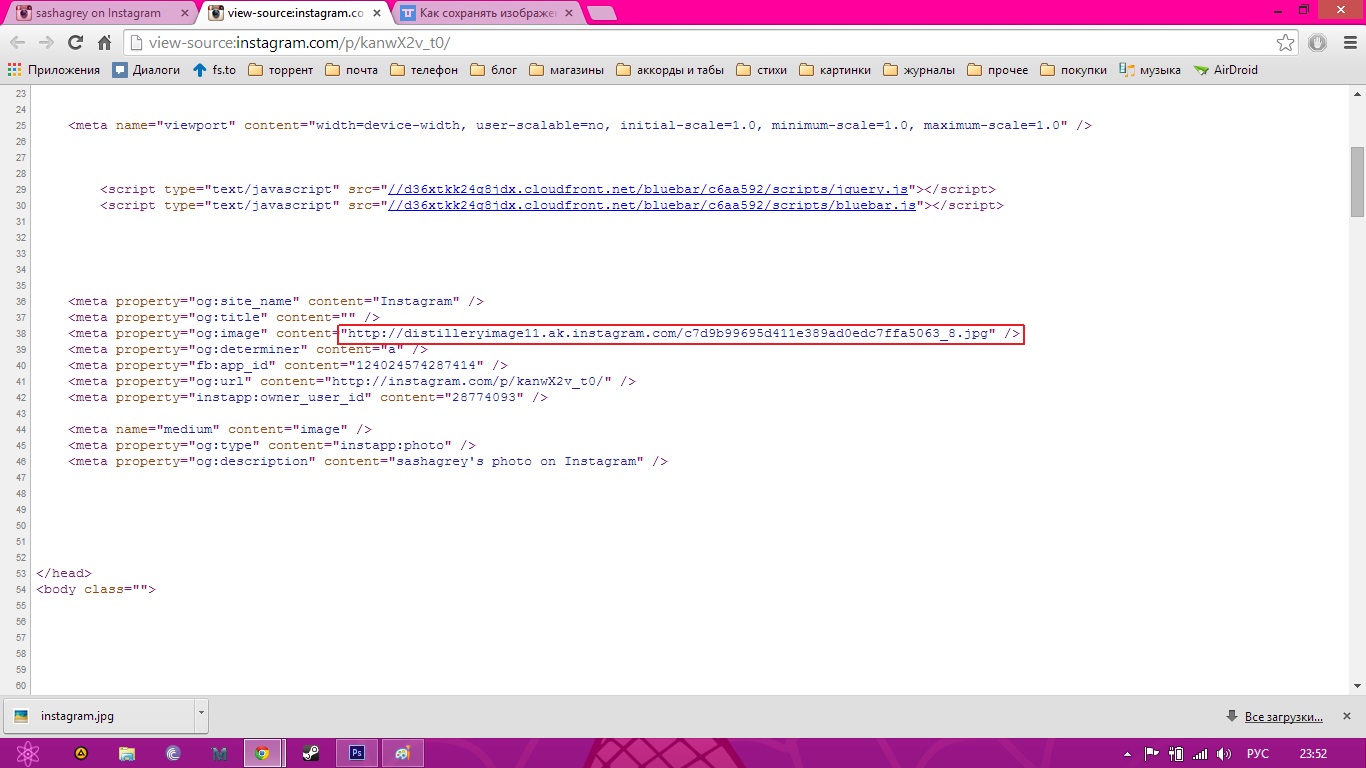This screenshot has height=768, width=1366.
Task: Click the body class tag line
Action: pyautogui.click(x=96, y=589)
